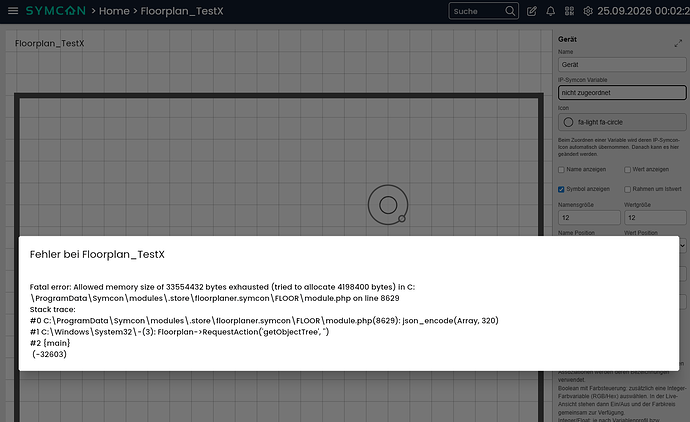Open the fa-light fa-circle icon selector

(x=622, y=122)
